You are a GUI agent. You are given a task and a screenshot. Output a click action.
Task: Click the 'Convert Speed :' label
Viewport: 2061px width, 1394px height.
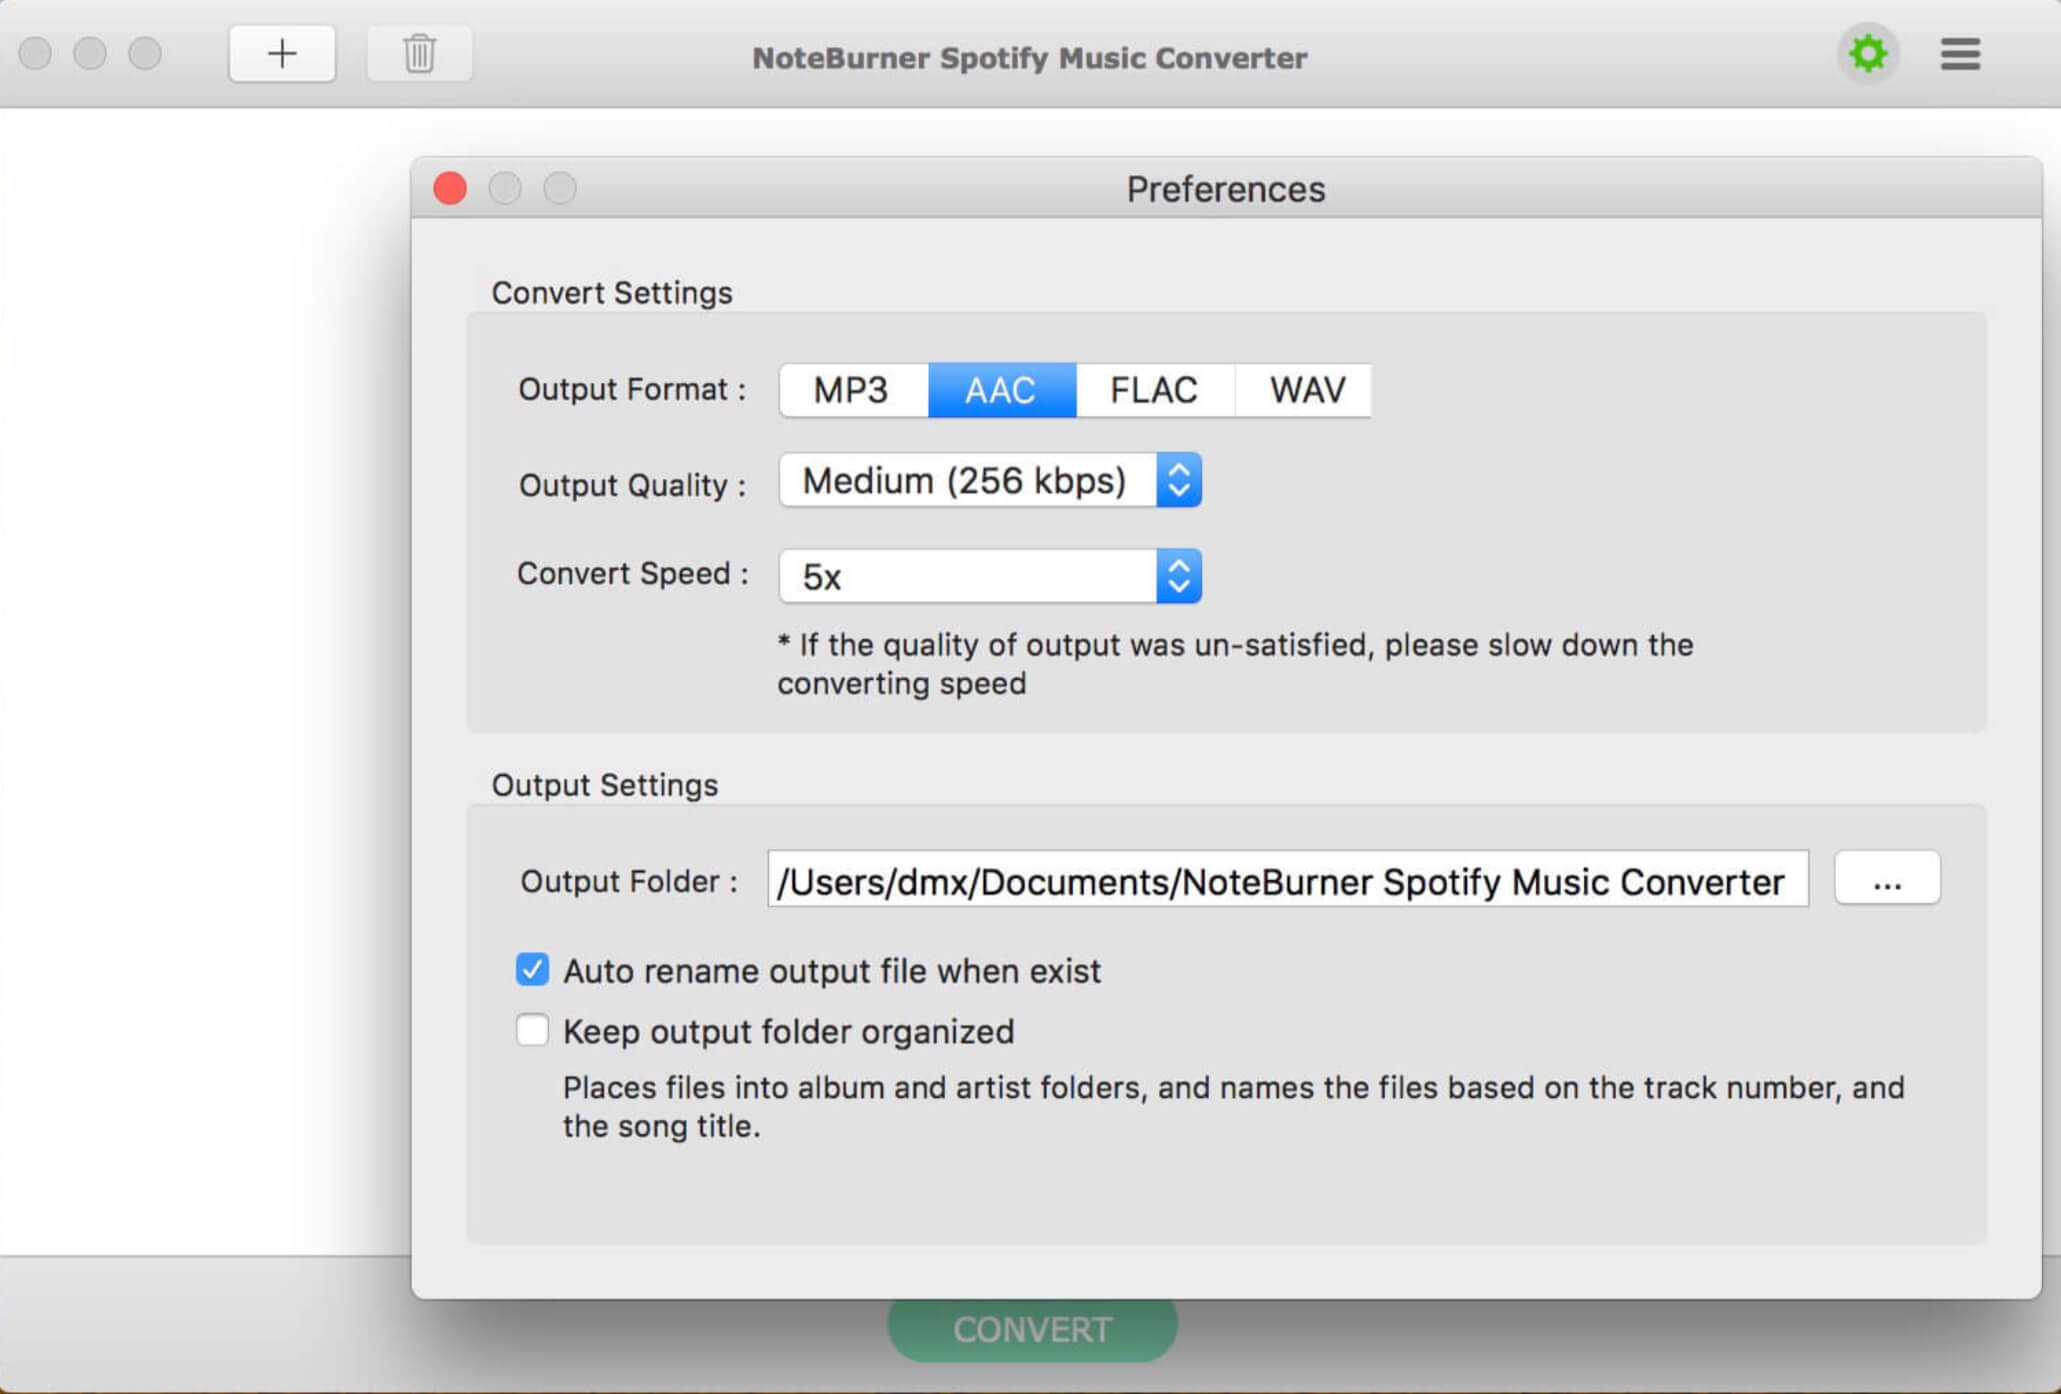coord(632,573)
